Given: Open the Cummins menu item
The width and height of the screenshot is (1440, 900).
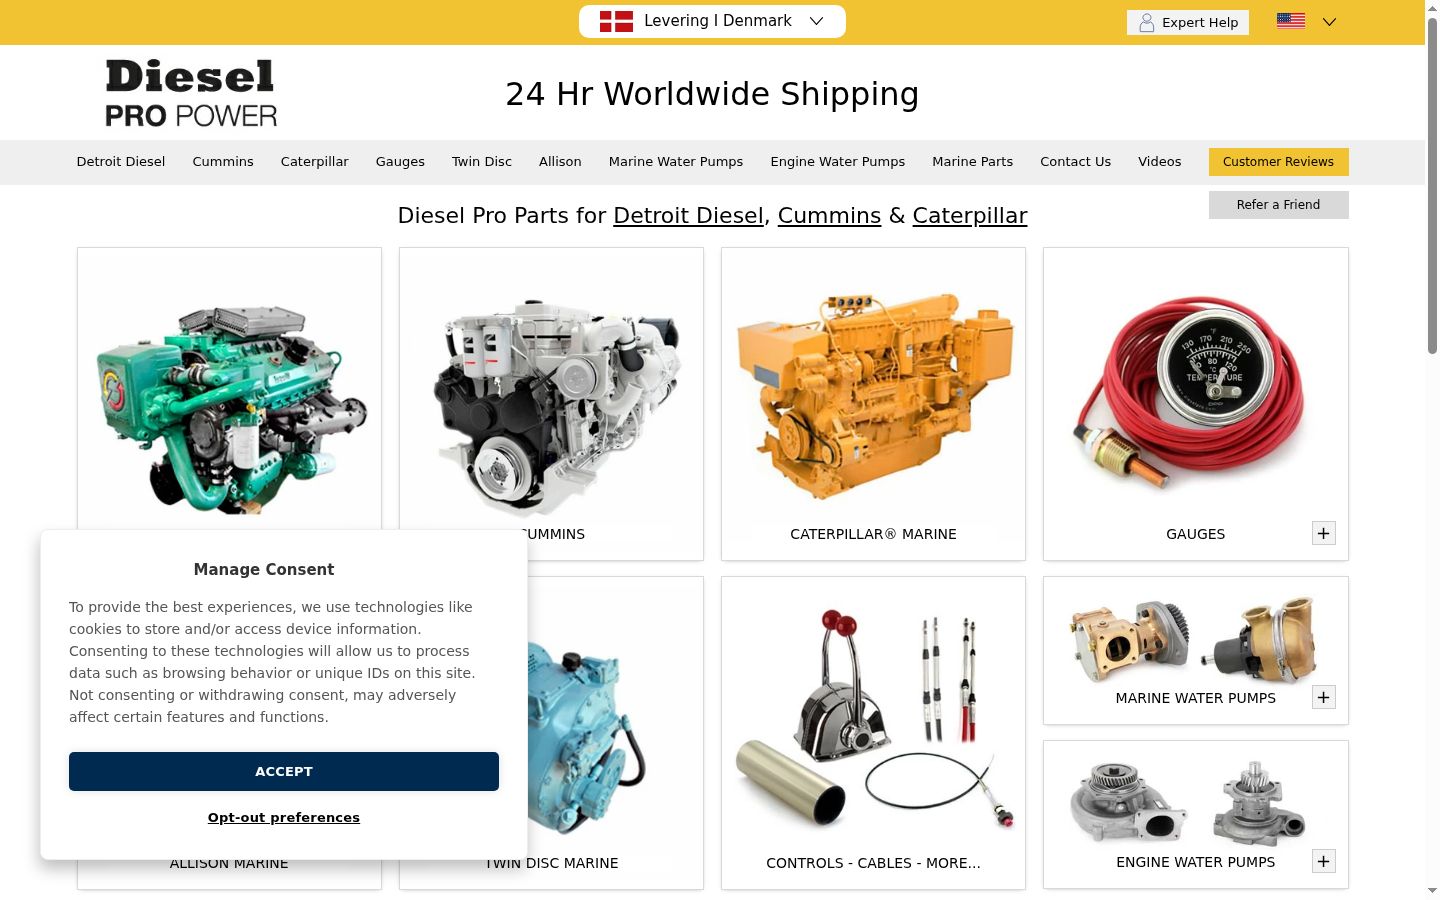Looking at the screenshot, I should [x=223, y=161].
